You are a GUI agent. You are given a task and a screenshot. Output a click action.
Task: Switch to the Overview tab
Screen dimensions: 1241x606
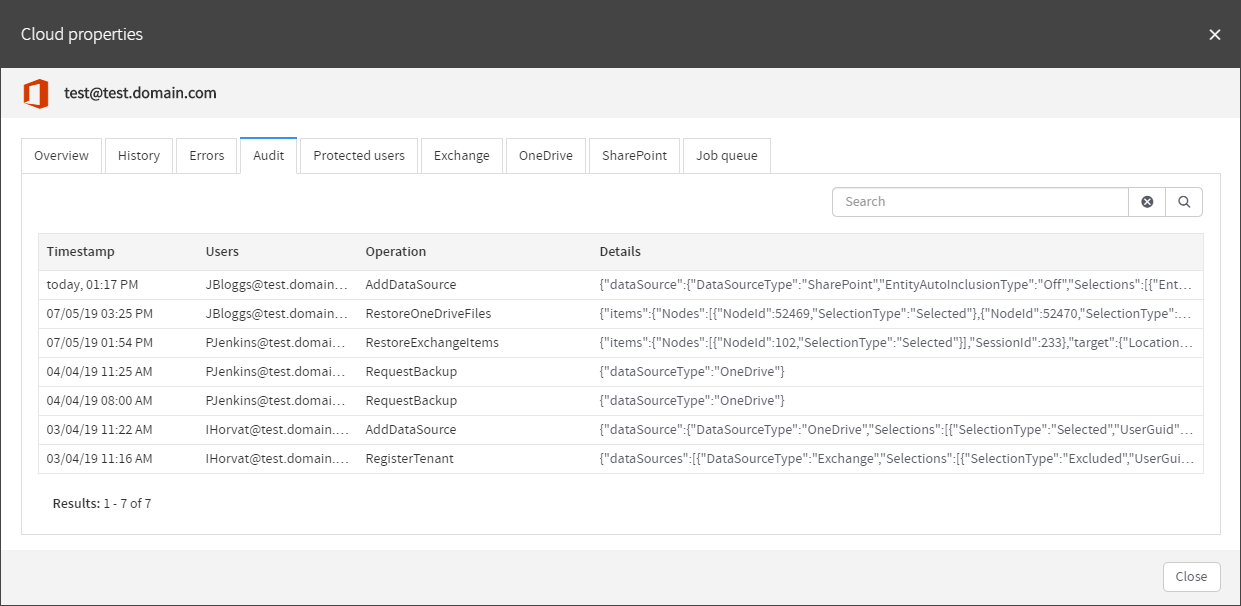tap(62, 156)
